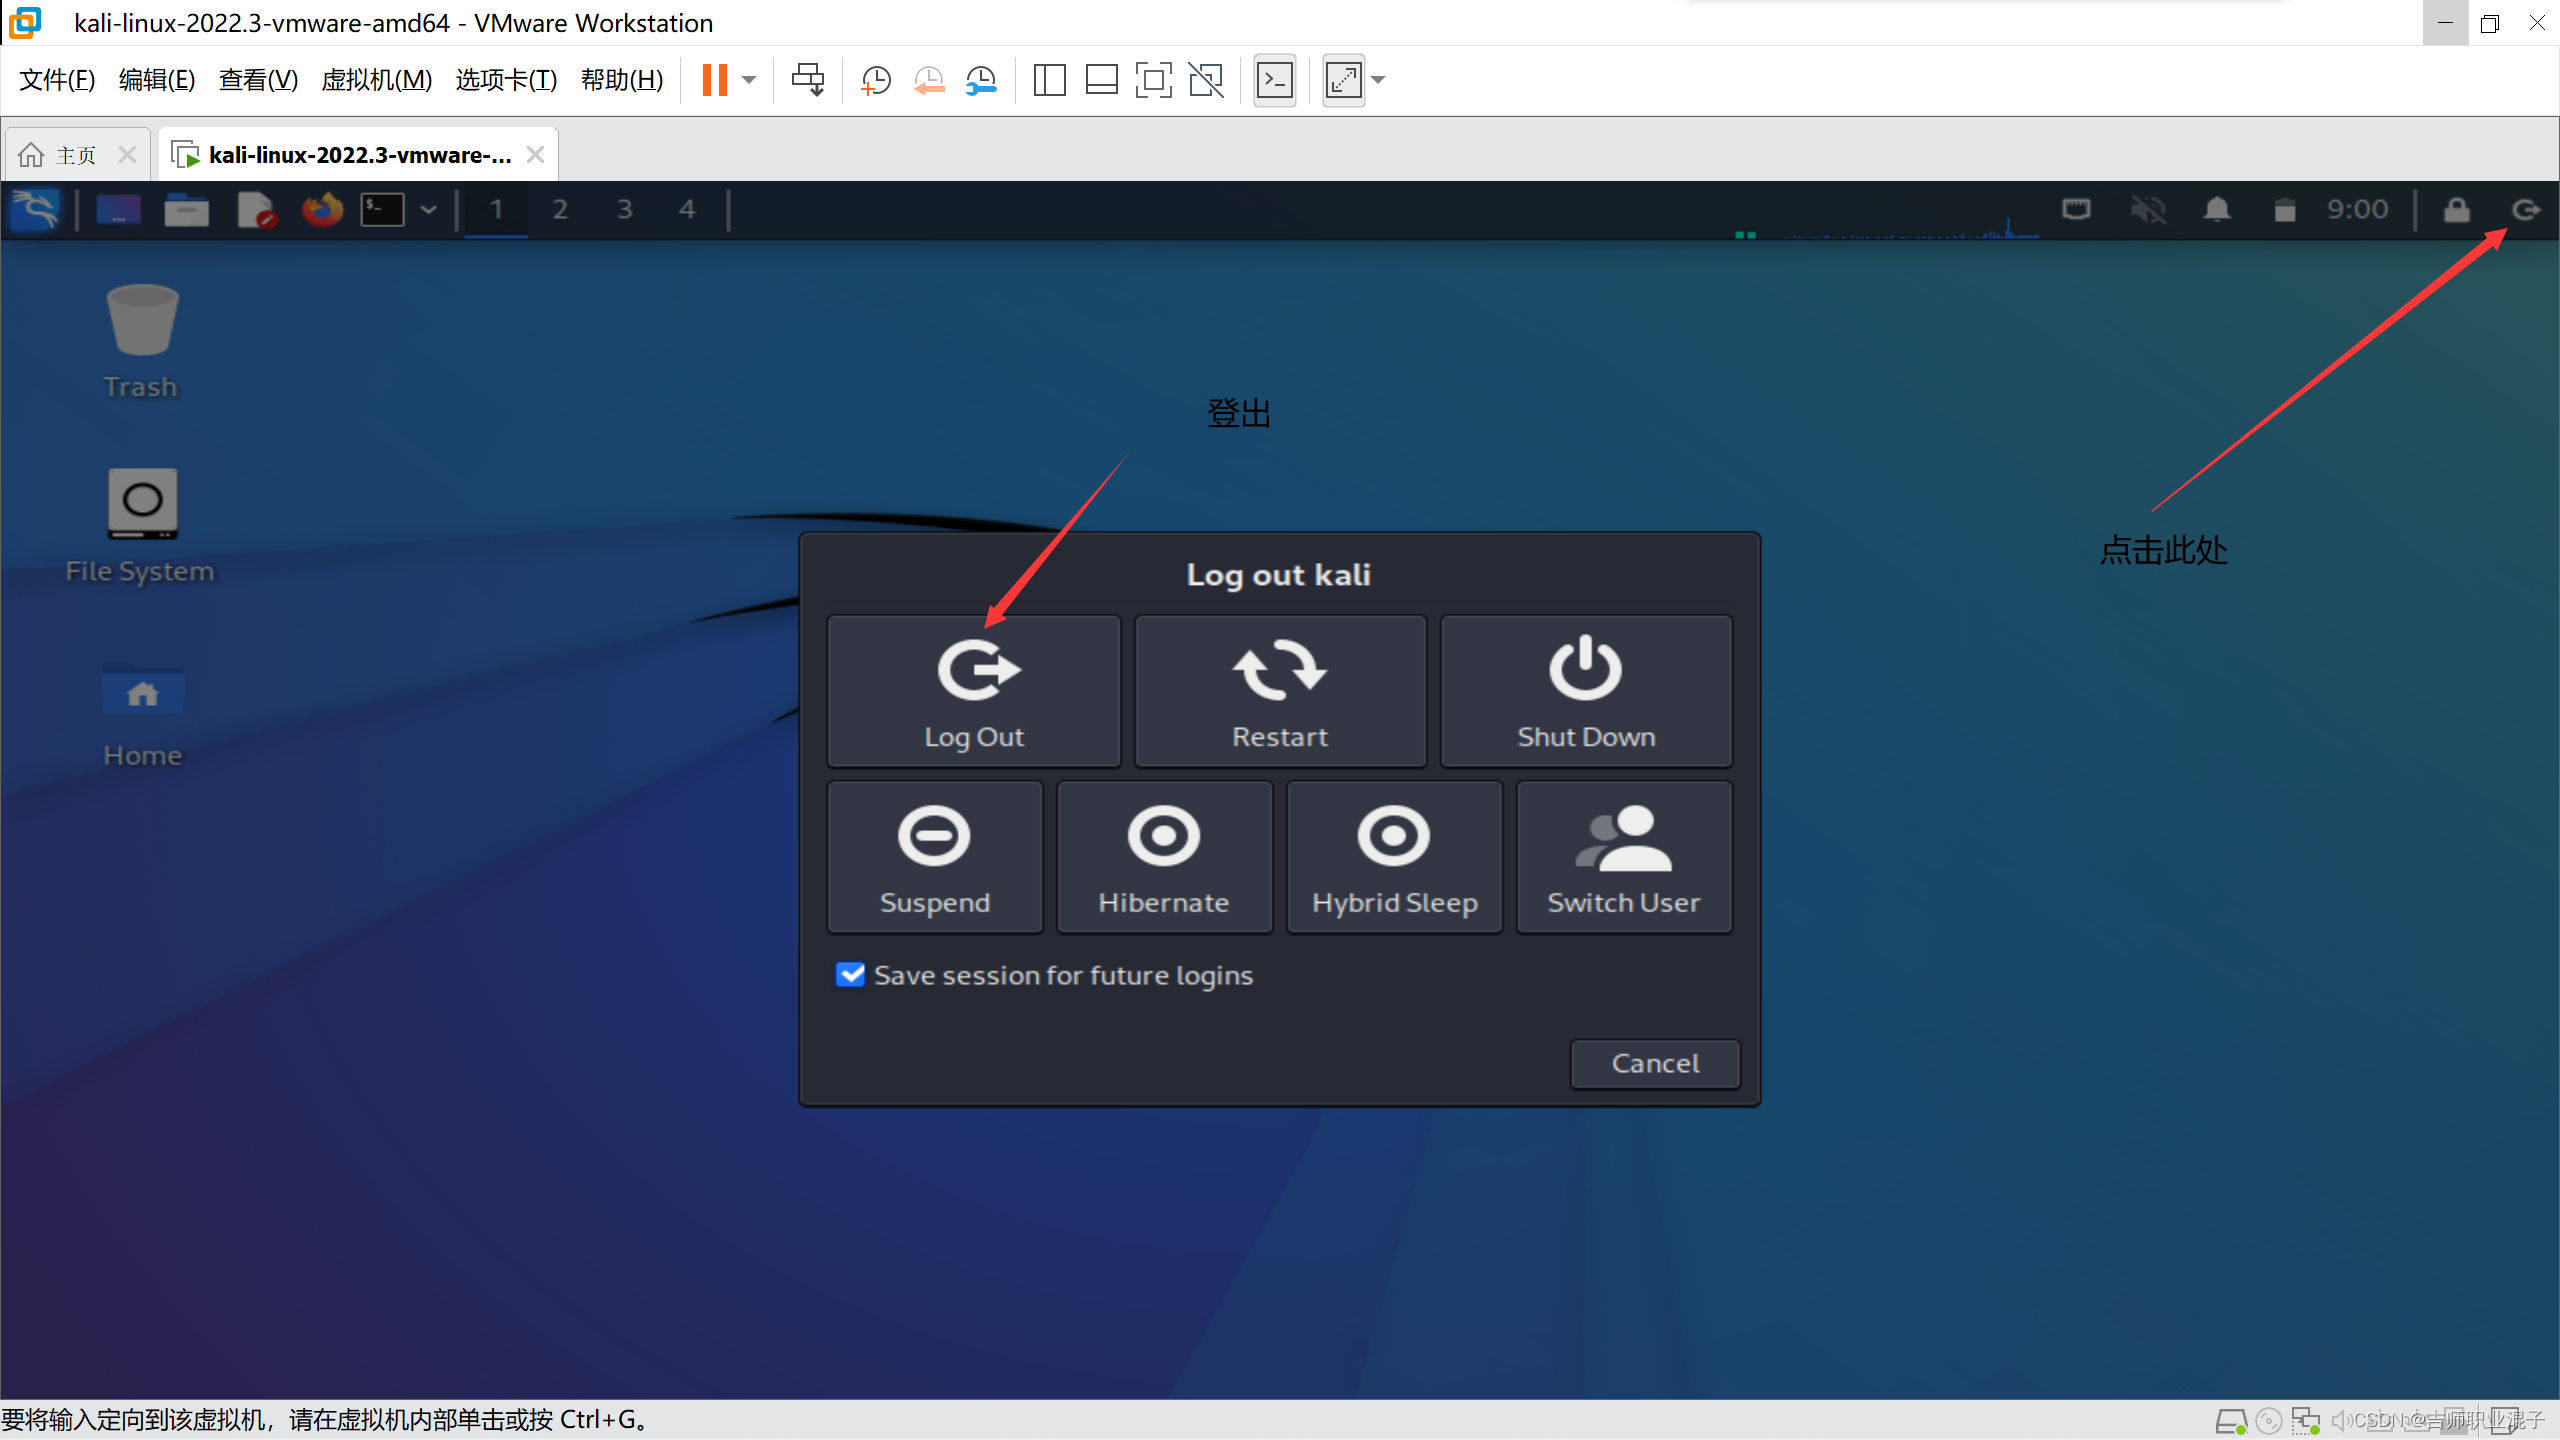Click Restart in the logout dialog
Viewport: 2560px width, 1440px height.
coord(1280,691)
